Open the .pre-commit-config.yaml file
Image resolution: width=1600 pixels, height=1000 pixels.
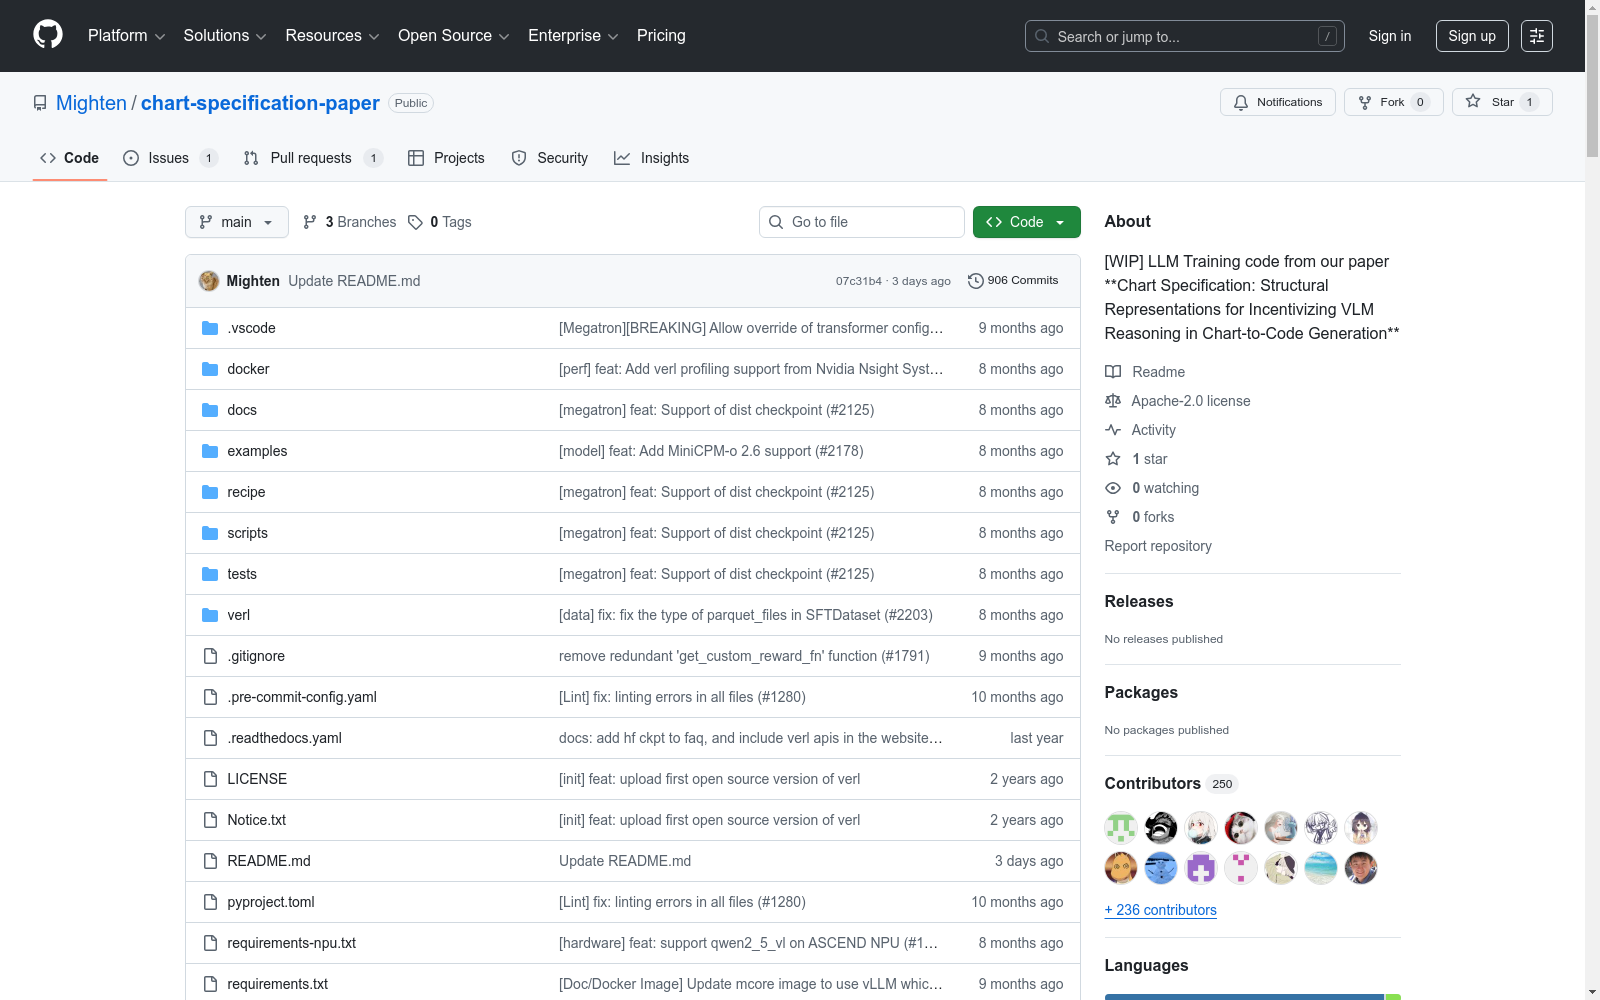click(x=302, y=697)
